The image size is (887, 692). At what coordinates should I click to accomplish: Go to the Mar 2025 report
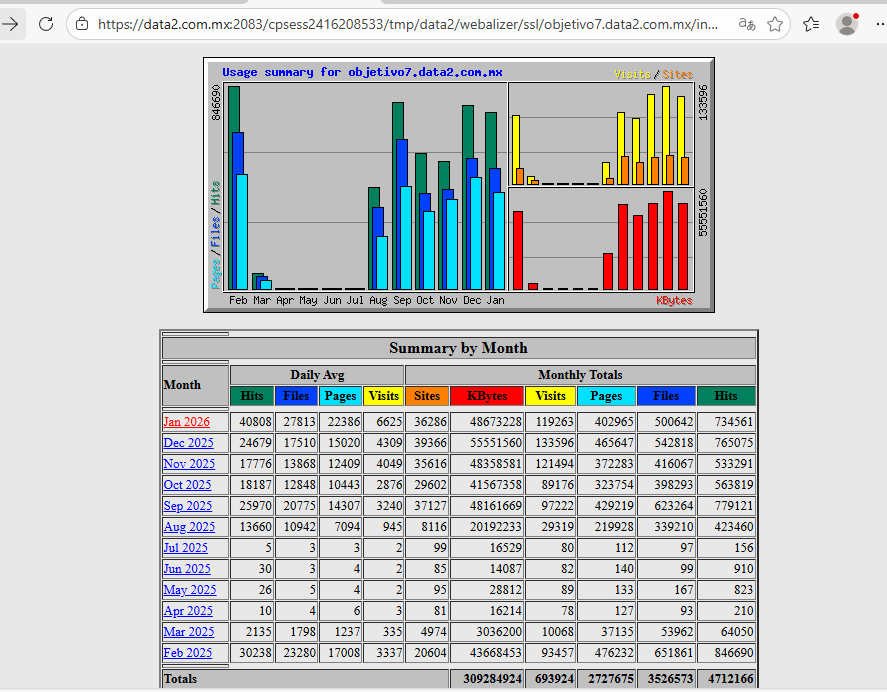(x=189, y=632)
